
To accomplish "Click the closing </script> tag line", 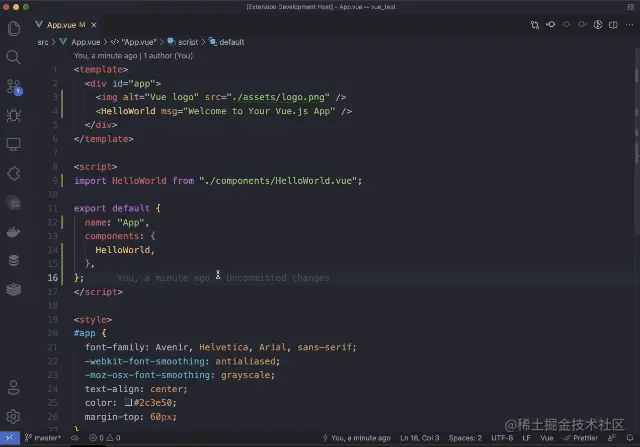I will click(x=98, y=291).
